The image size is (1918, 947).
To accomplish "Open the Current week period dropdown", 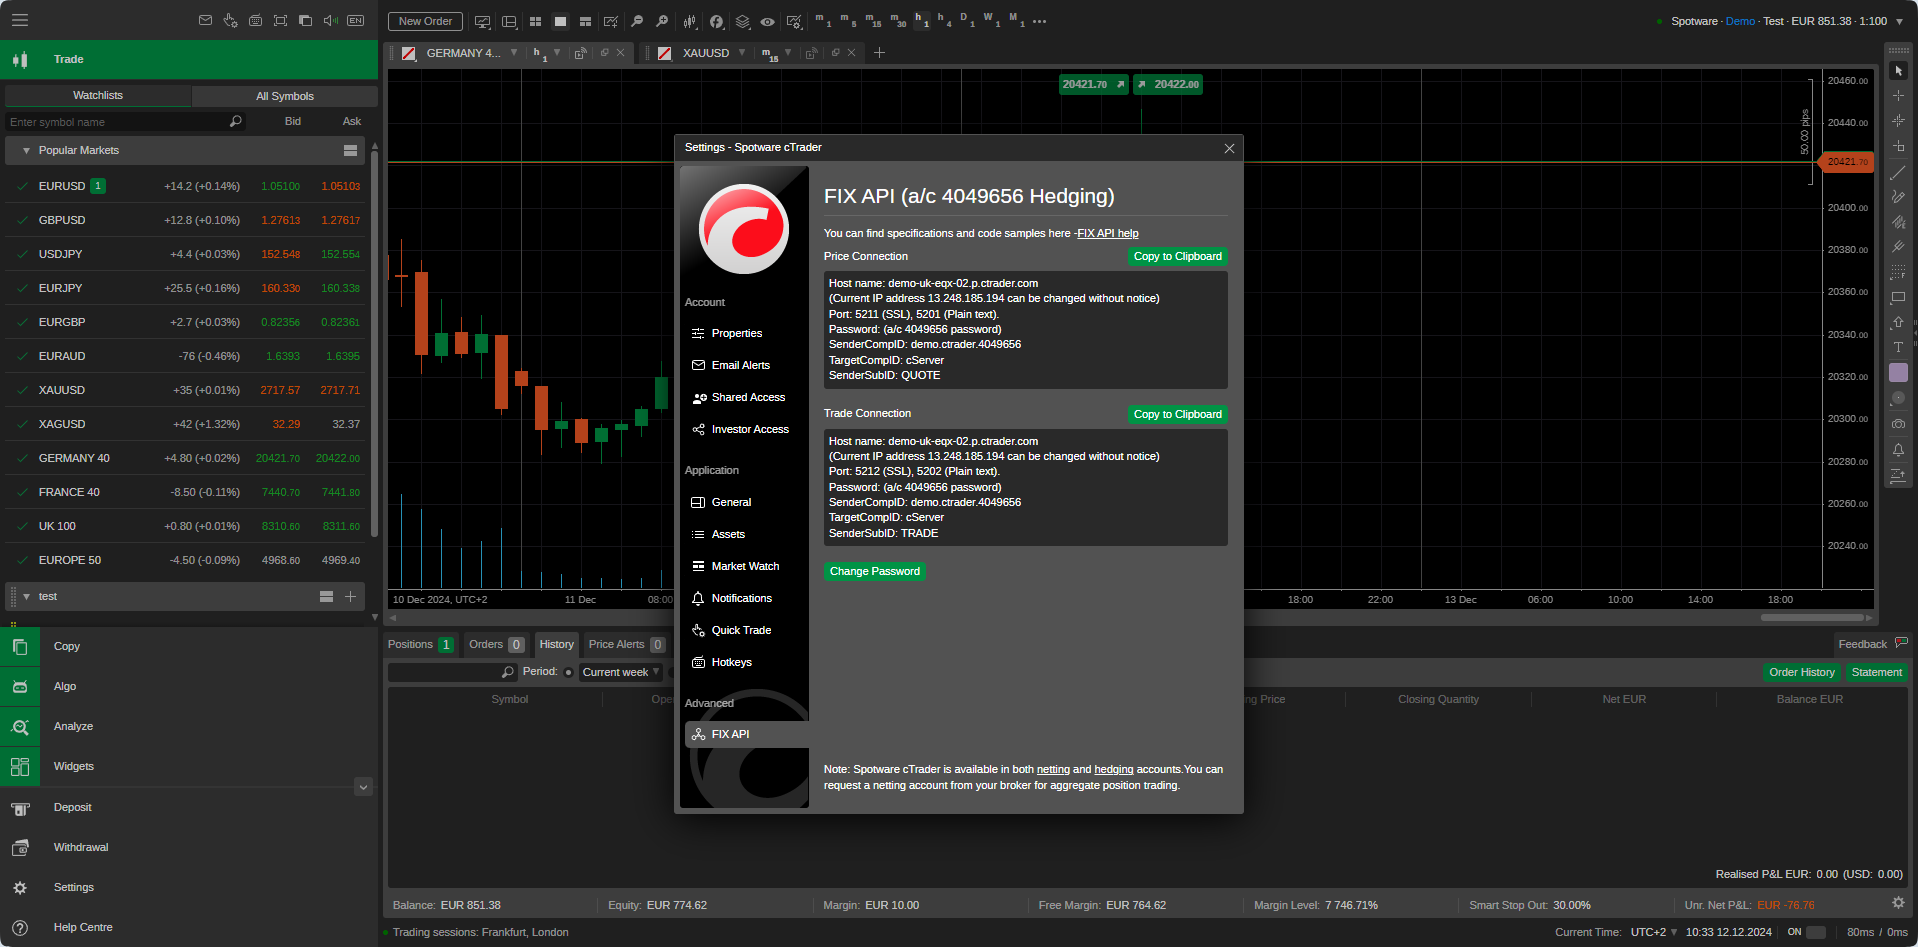I will point(620,672).
